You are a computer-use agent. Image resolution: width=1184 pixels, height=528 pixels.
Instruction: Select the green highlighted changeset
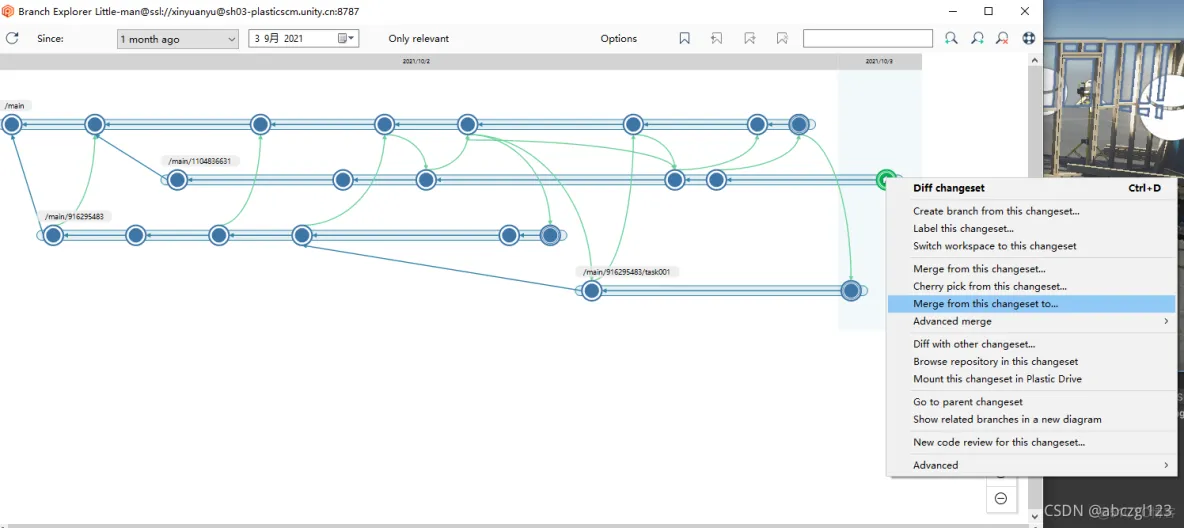(886, 180)
